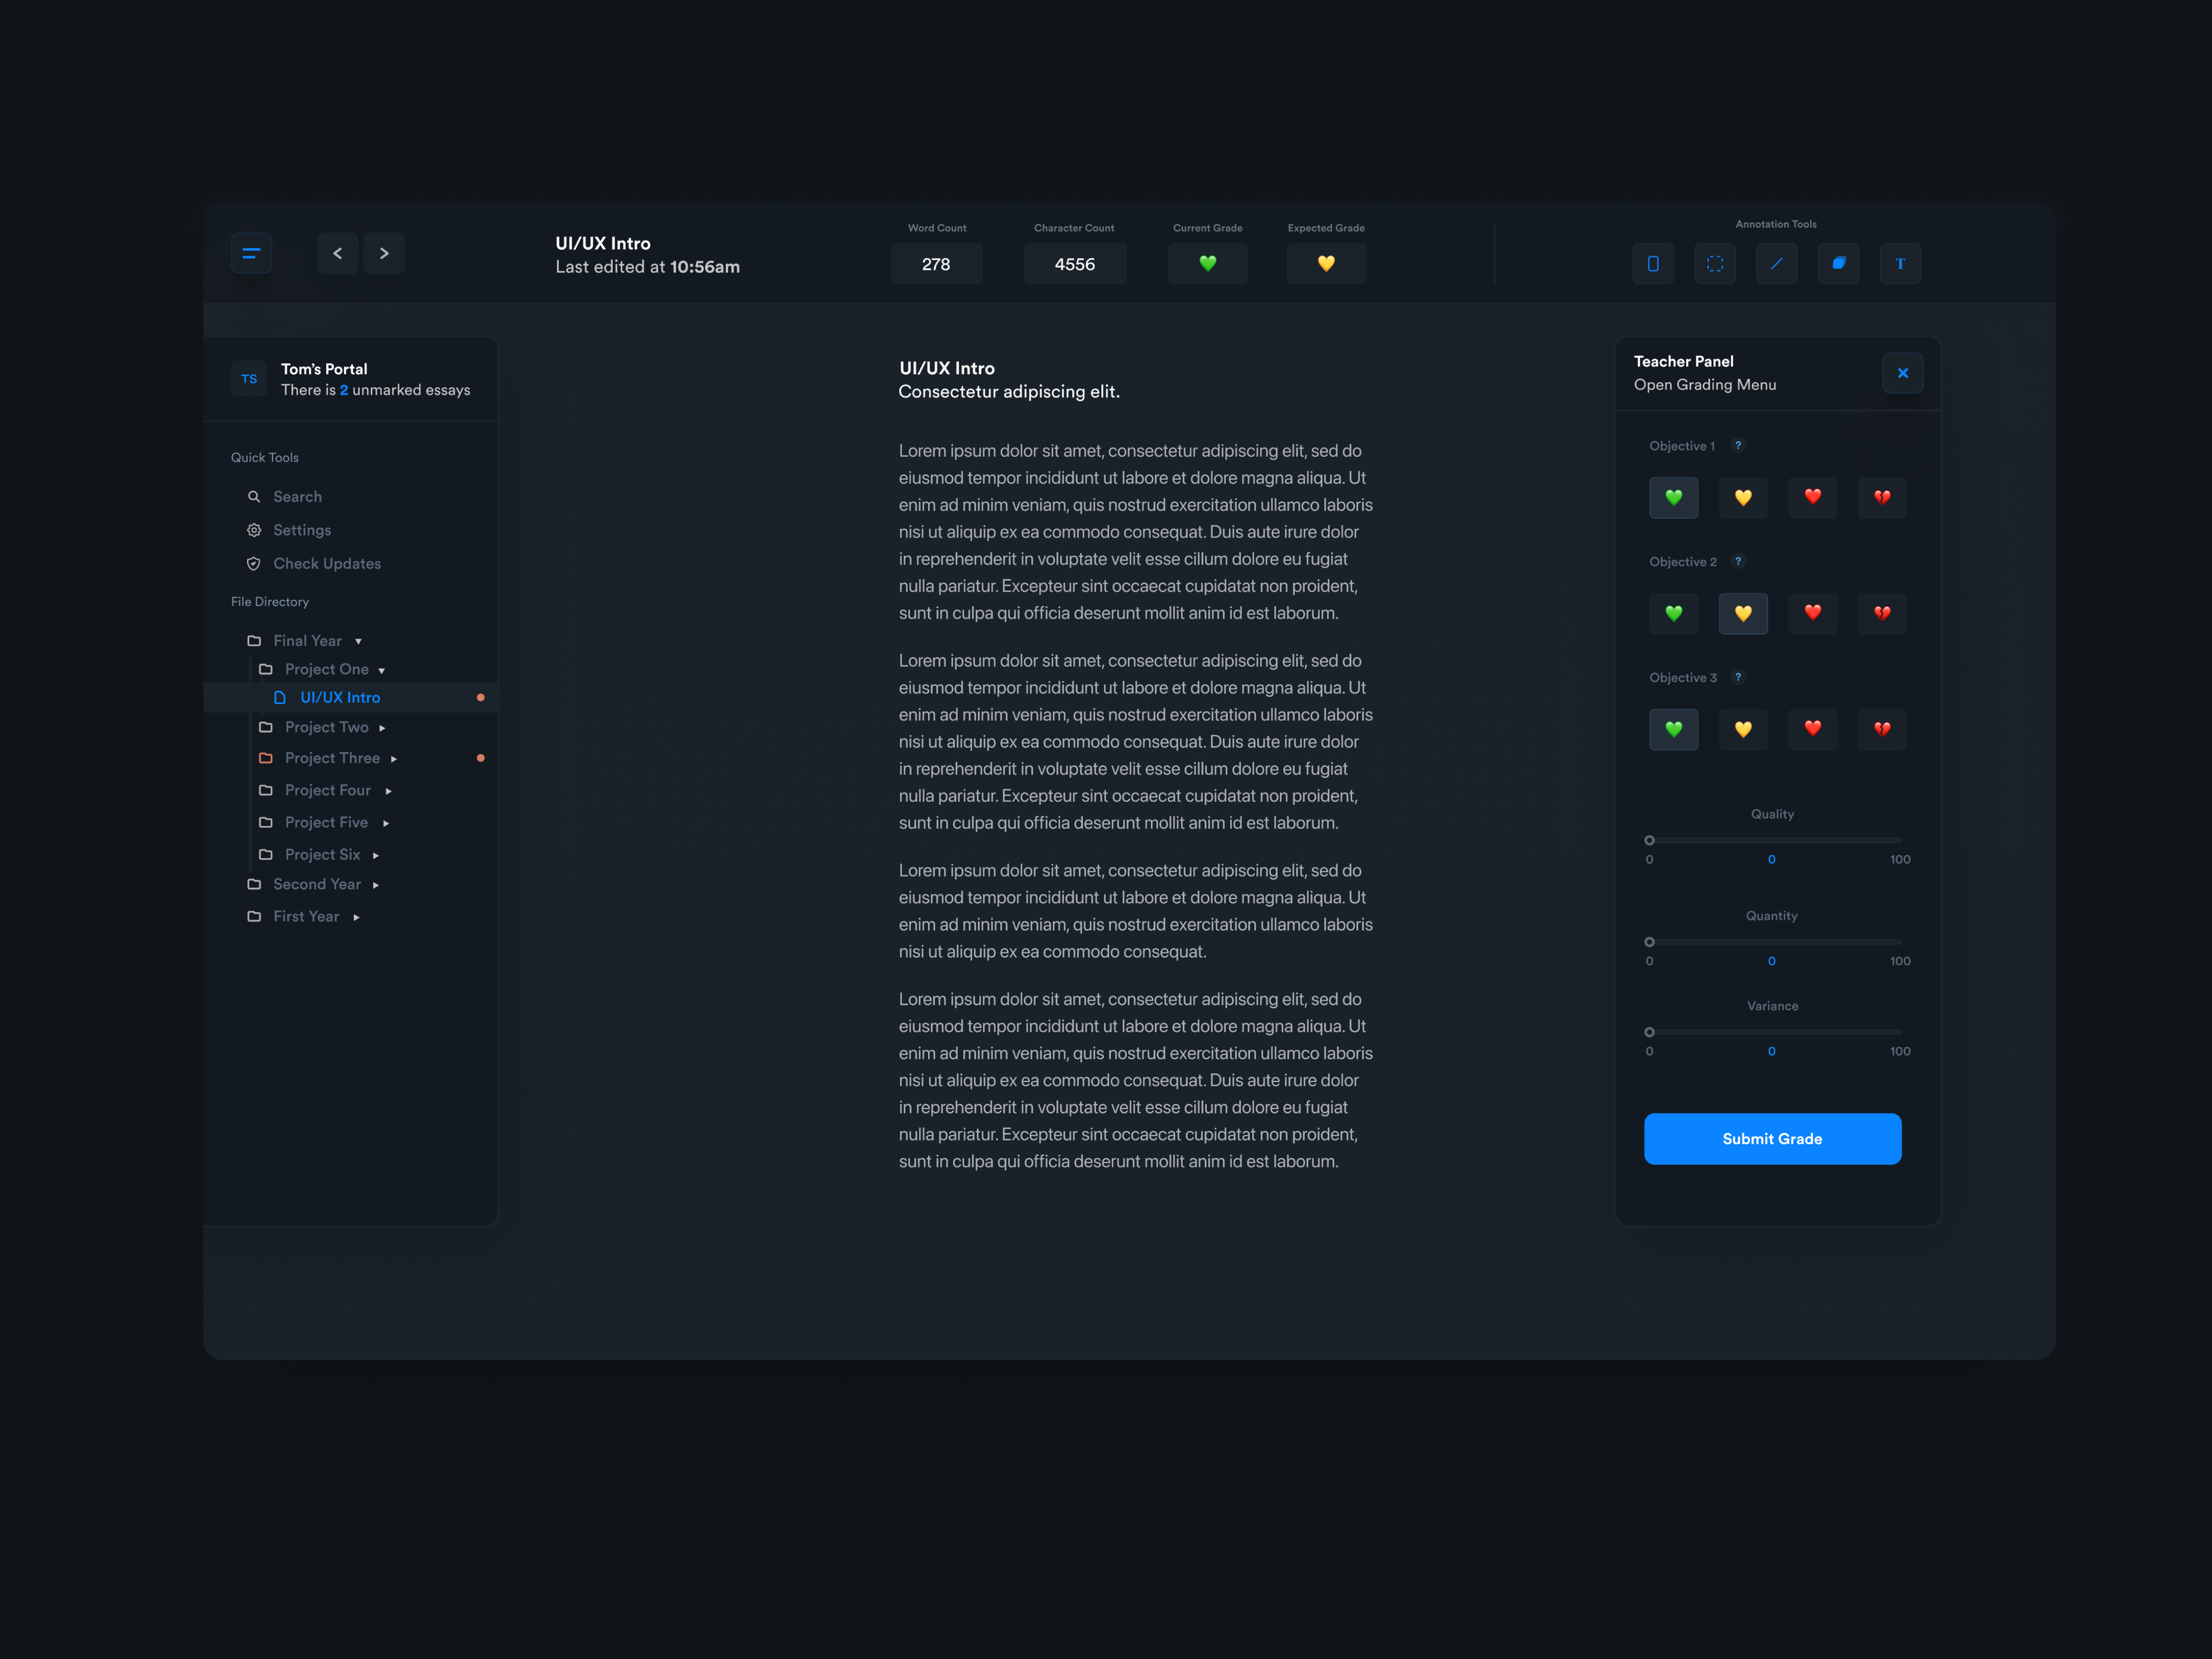The height and width of the screenshot is (1659, 2212).
Task: Select broken heart for Objective 3
Action: point(1881,729)
